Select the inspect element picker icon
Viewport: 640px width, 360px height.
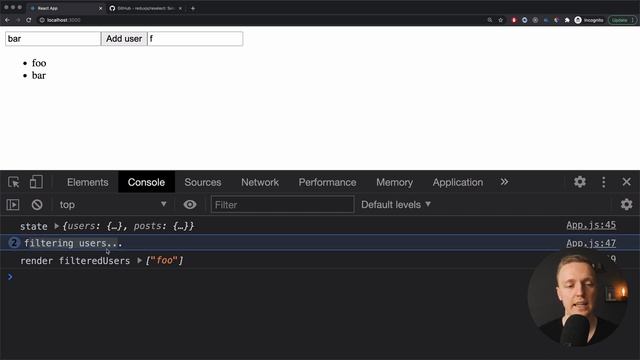pos(13,182)
